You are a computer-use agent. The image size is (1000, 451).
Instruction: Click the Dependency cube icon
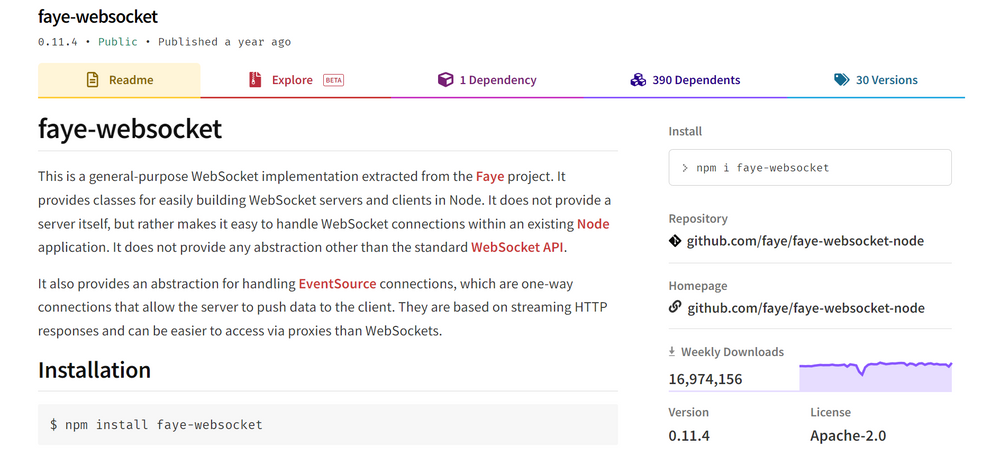(x=445, y=80)
